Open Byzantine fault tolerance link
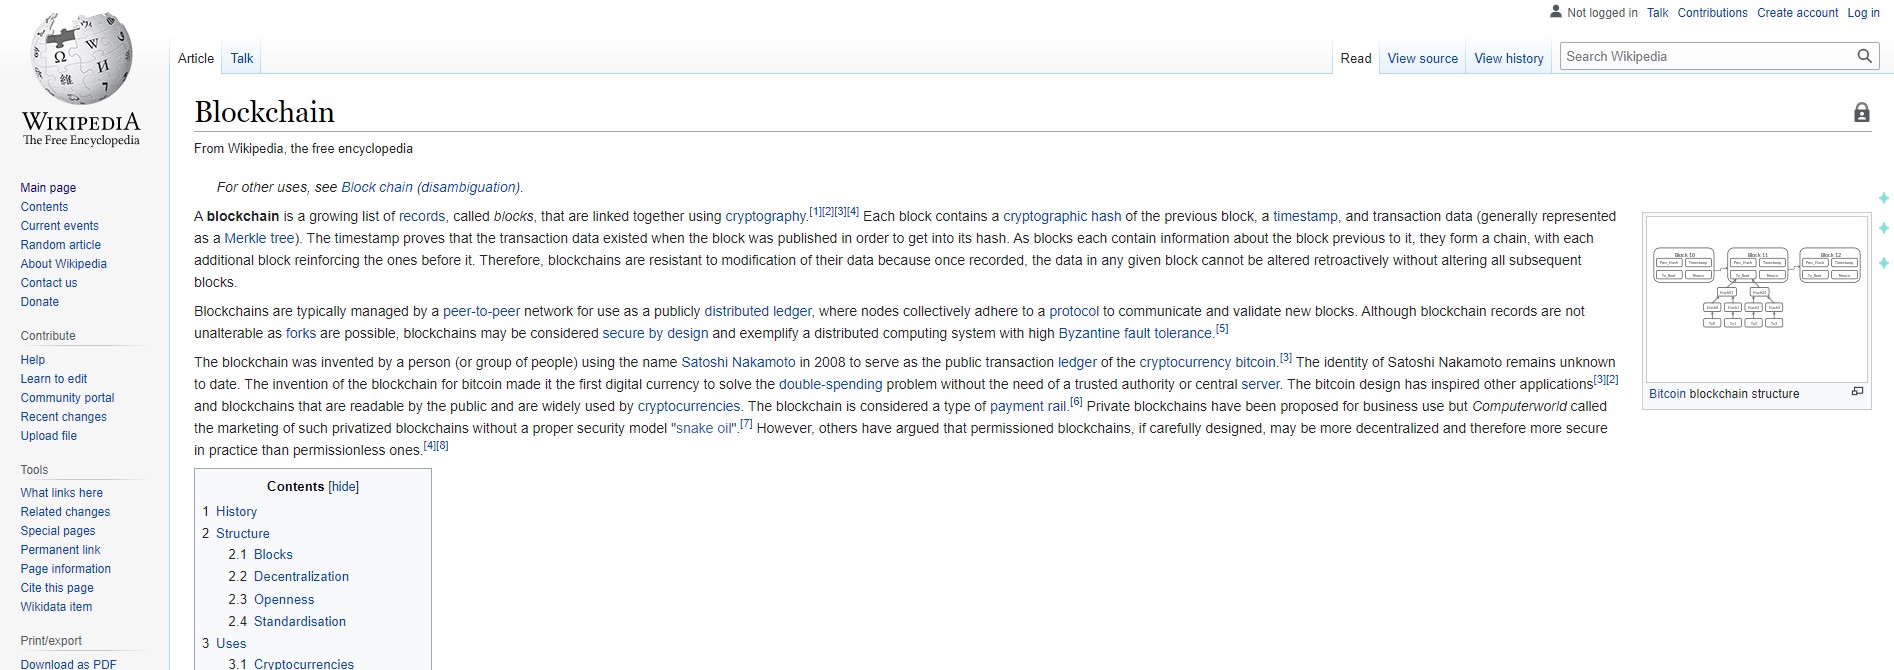1894x670 pixels. [1135, 333]
